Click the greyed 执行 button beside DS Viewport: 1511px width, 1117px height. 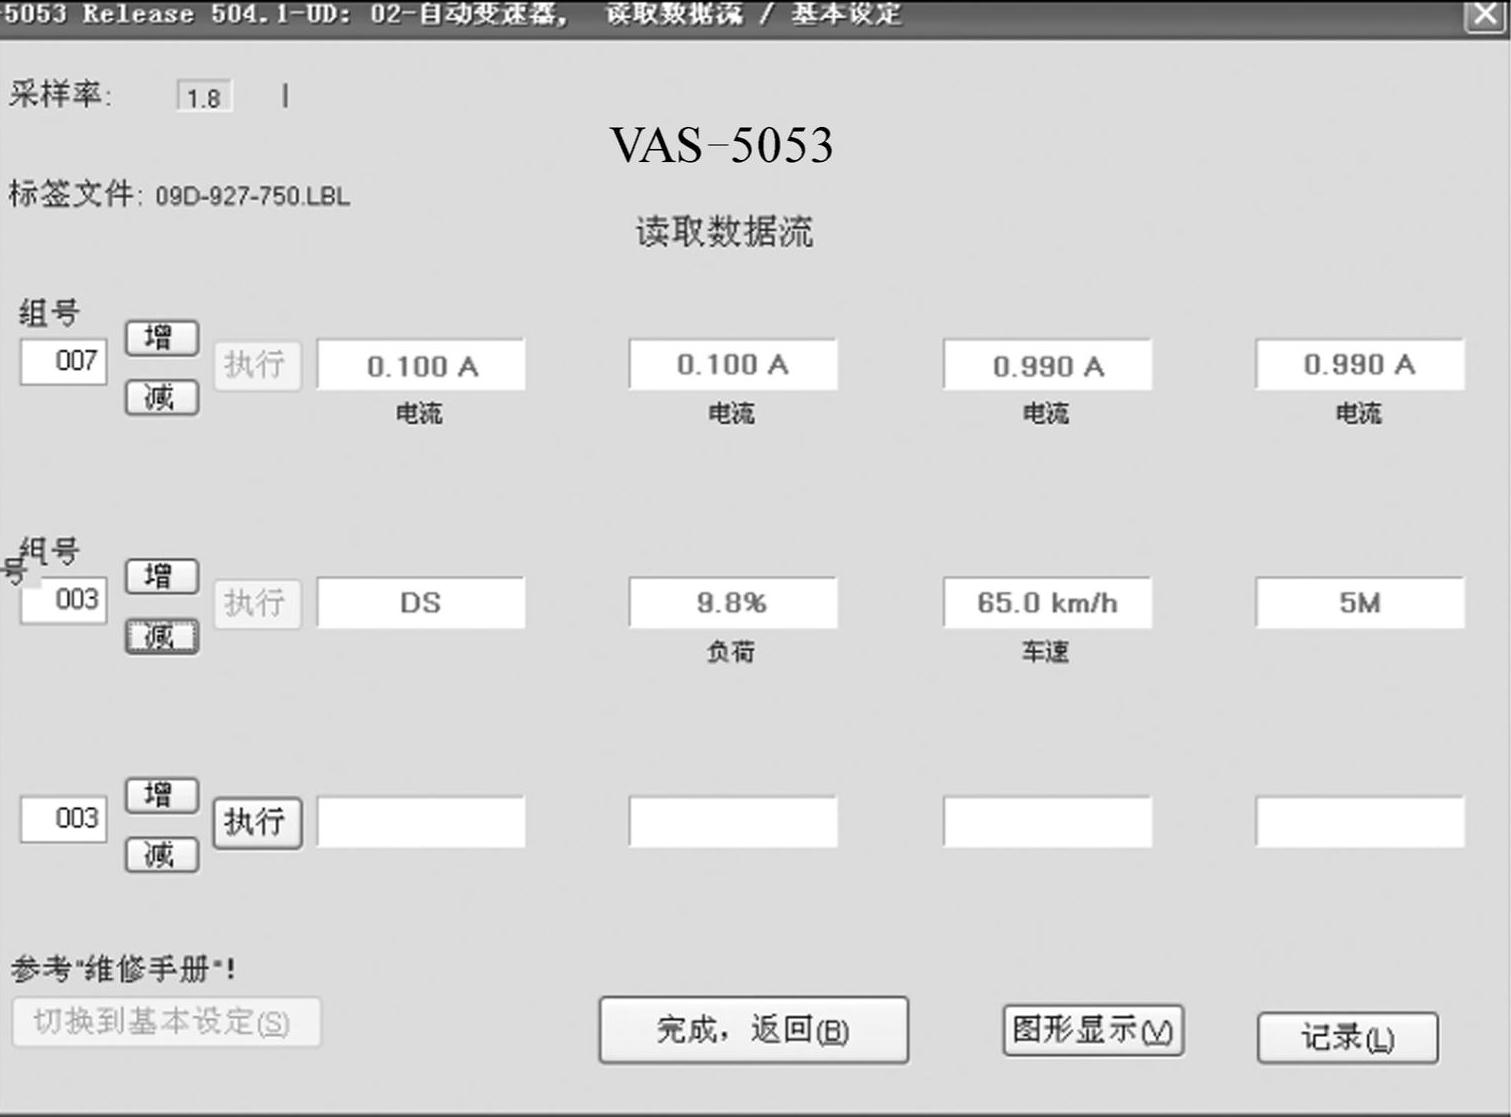point(257,603)
